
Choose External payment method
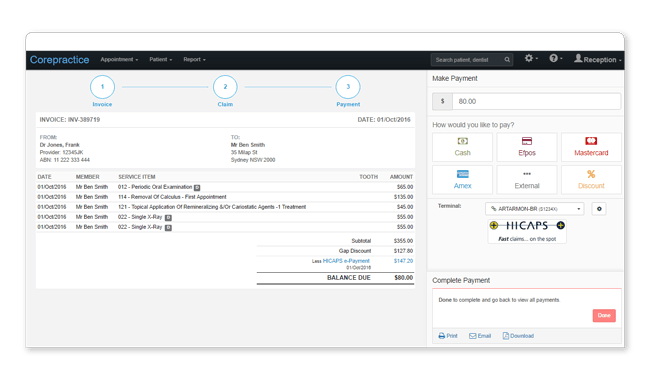(x=527, y=180)
